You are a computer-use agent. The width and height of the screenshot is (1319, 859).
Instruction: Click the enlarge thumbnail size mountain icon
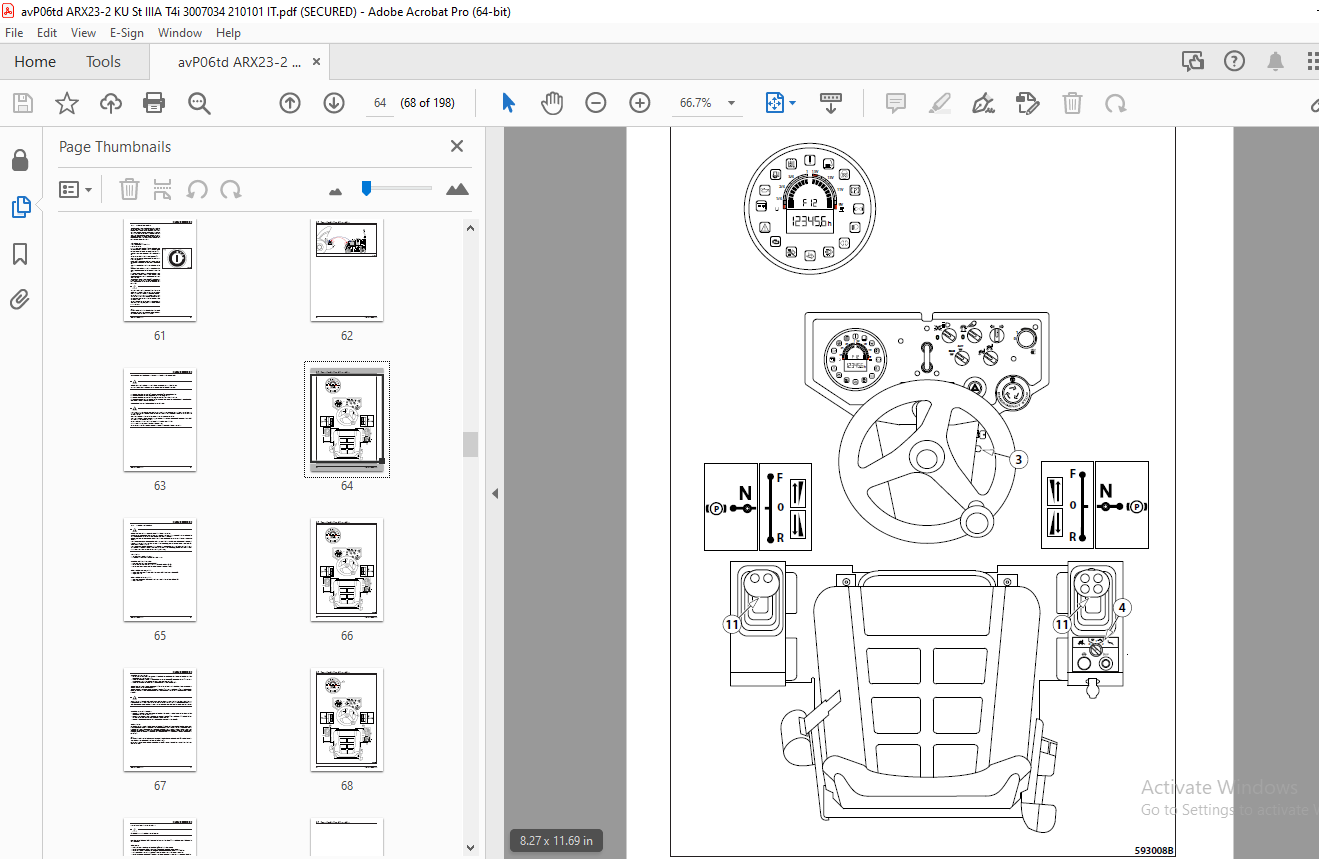coord(457,189)
